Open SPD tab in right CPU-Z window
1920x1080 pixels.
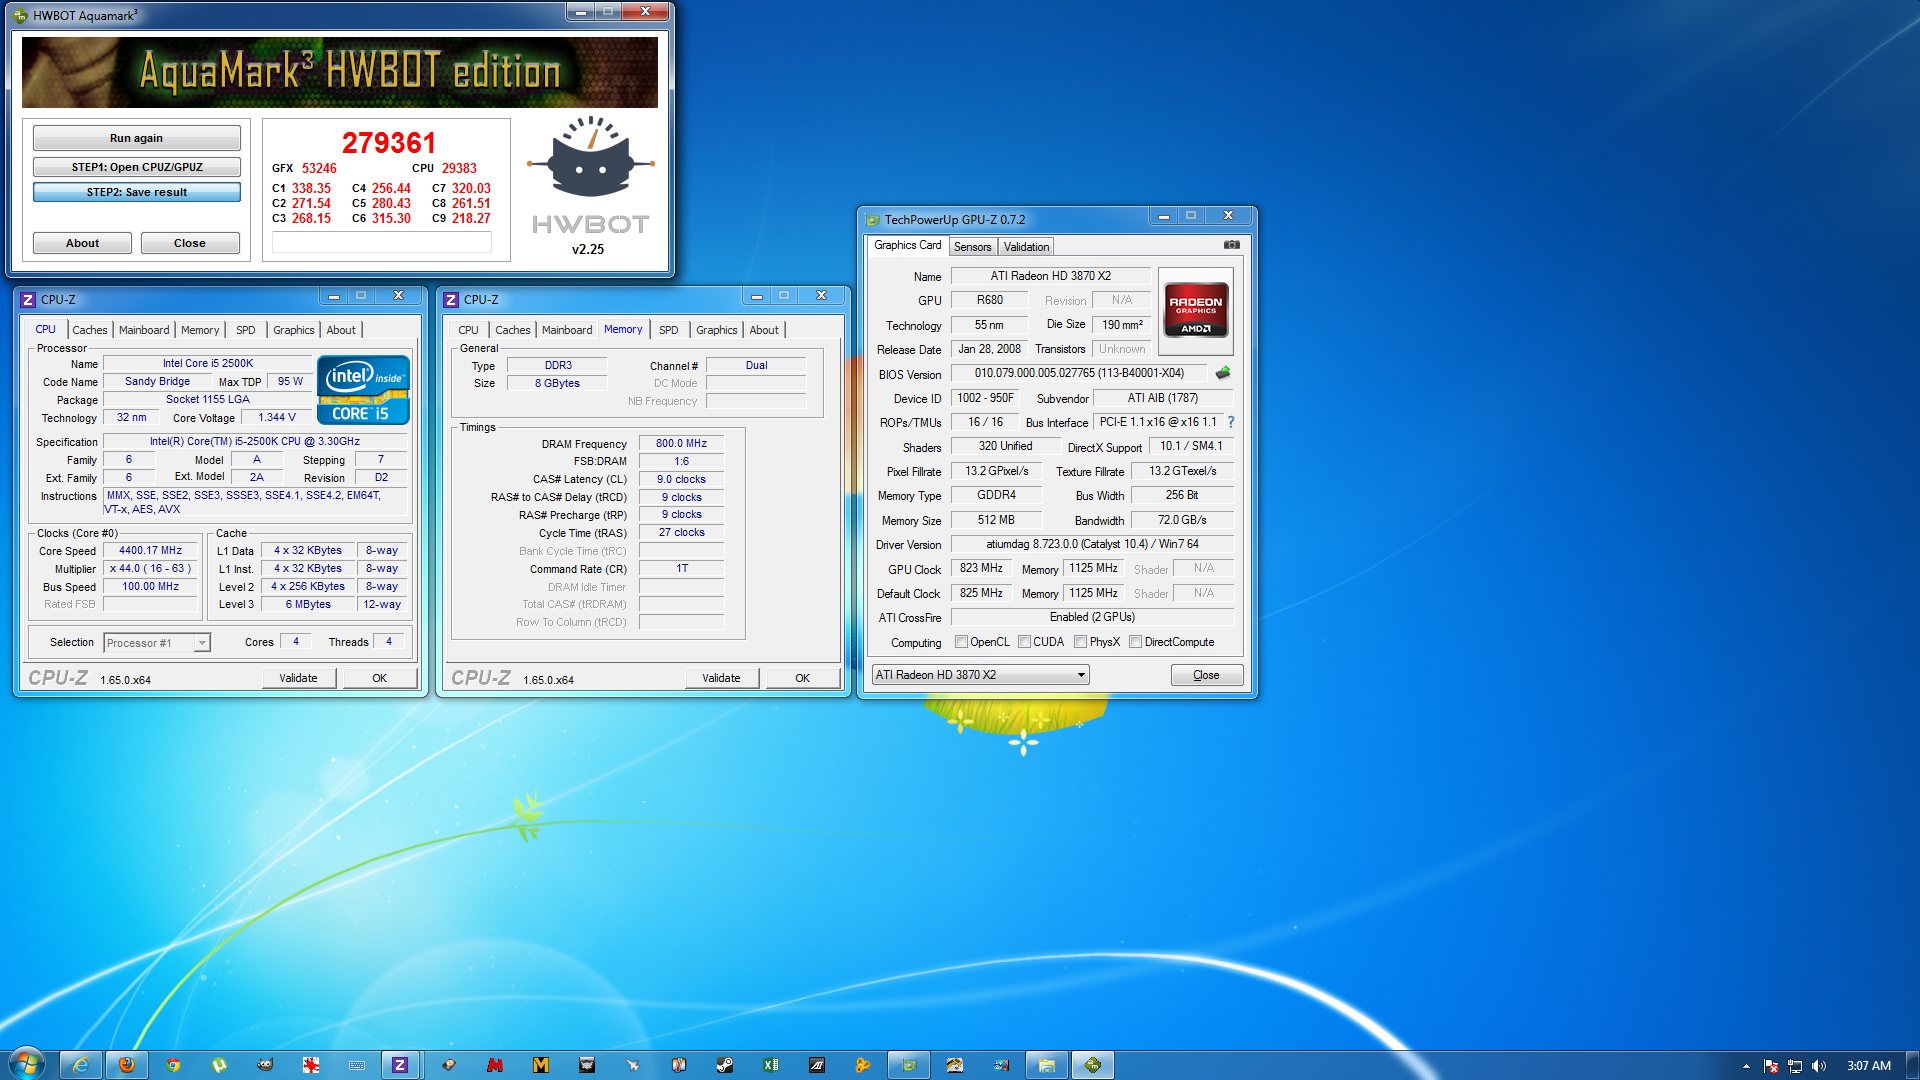click(x=669, y=330)
